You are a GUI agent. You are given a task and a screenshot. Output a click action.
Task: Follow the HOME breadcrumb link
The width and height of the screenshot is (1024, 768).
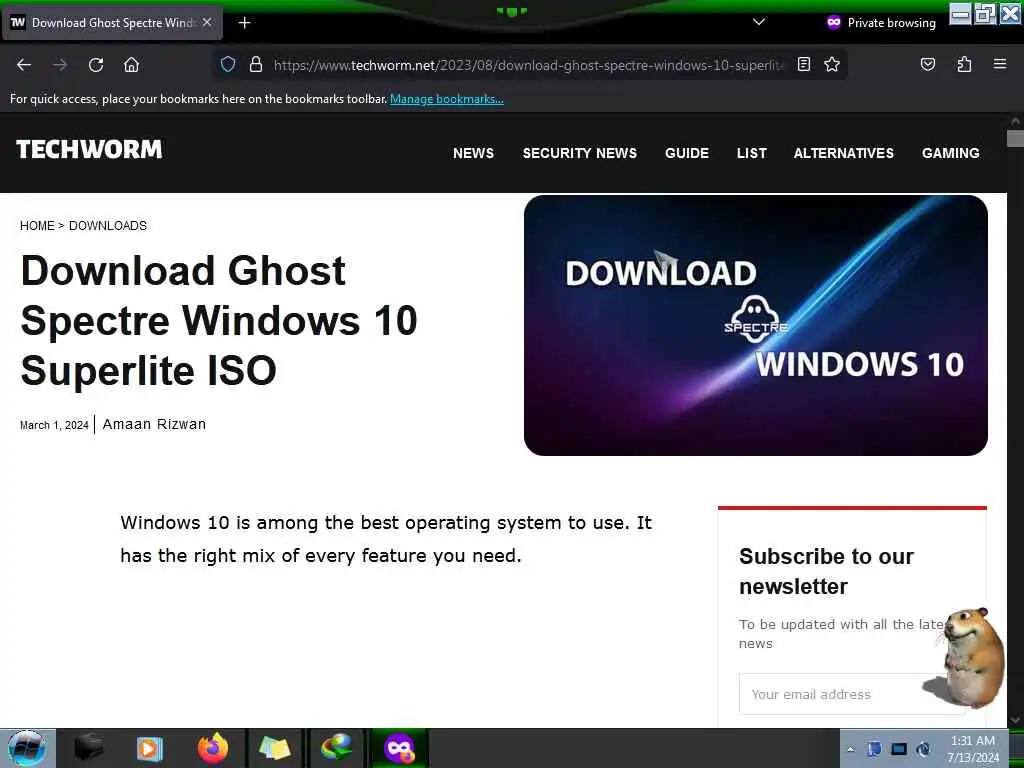click(x=37, y=225)
